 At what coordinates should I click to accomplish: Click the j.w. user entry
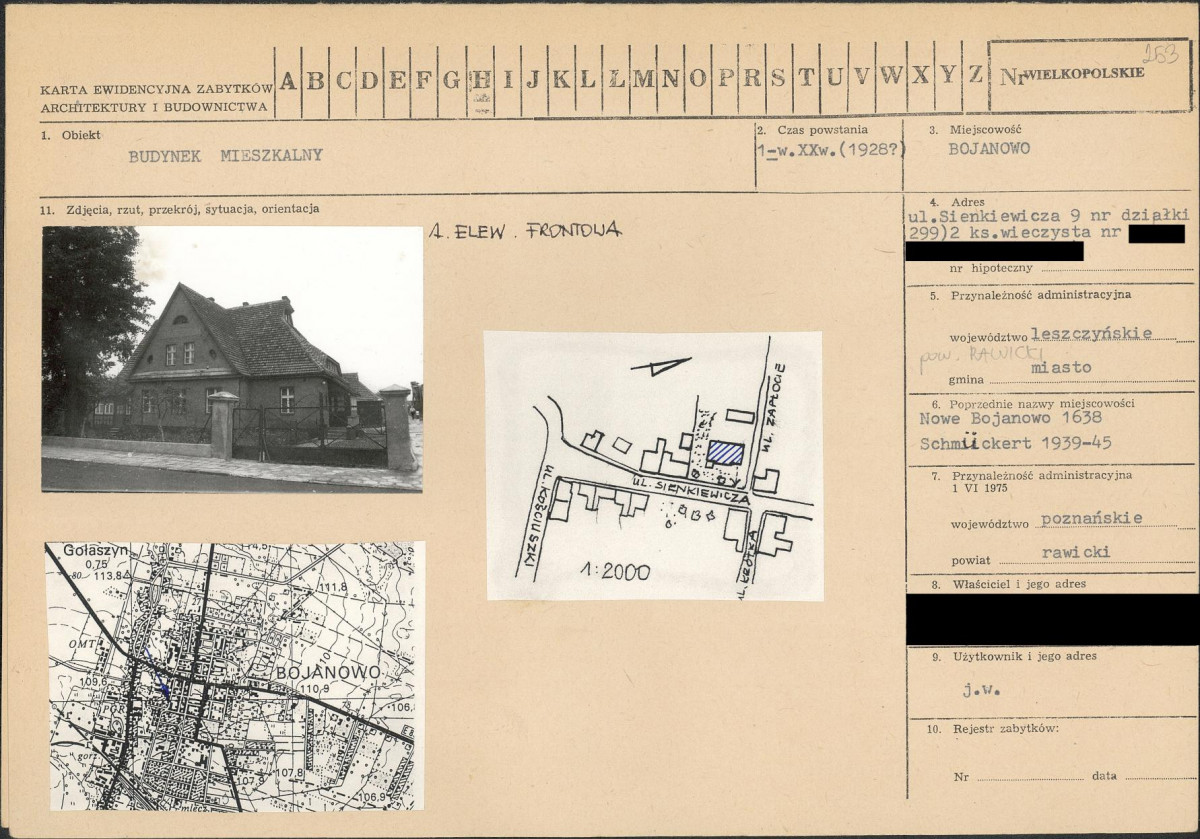[x=982, y=689]
